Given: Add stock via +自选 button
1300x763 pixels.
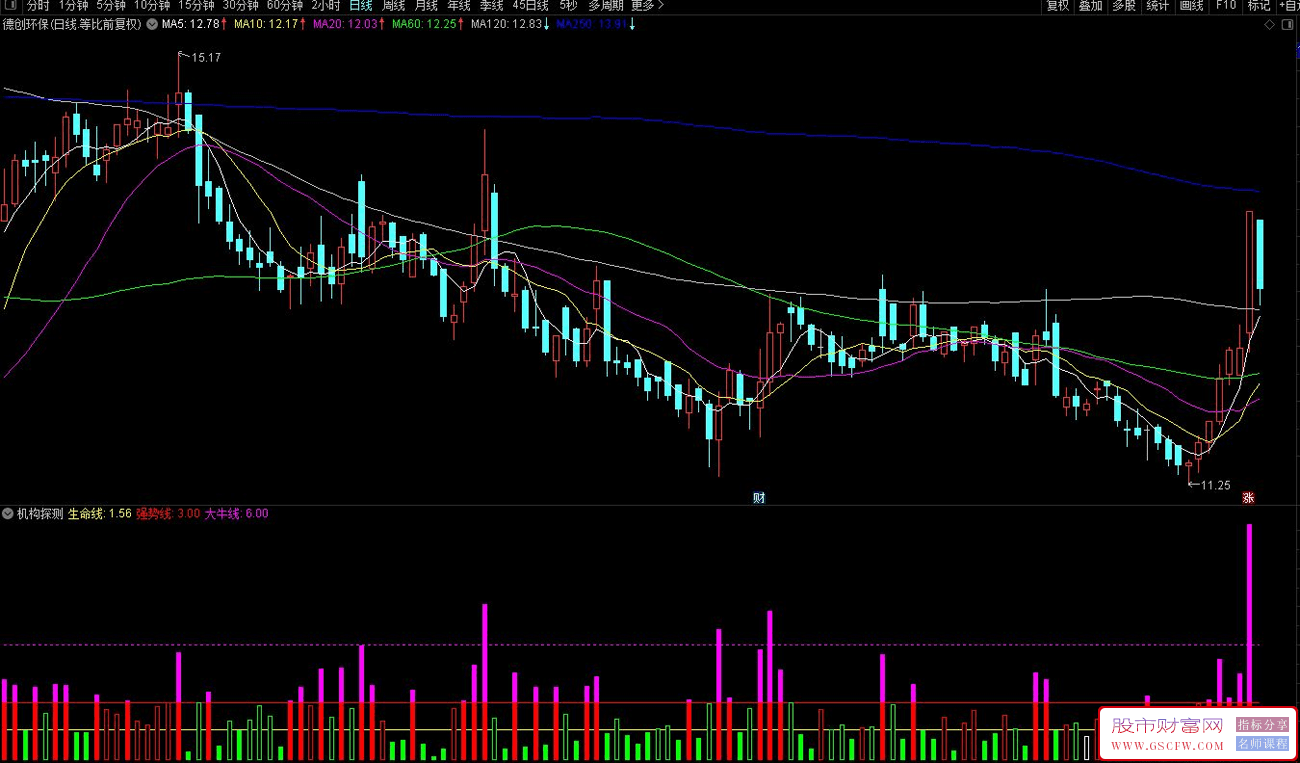Looking at the screenshot, I should point(1288,6).
